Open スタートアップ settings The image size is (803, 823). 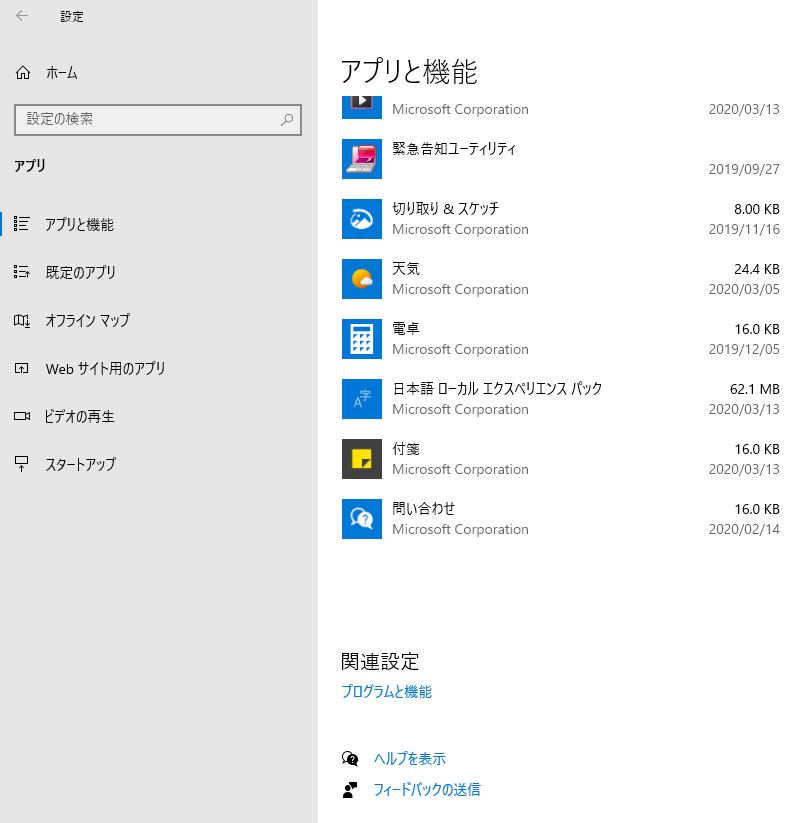(80, 465)
